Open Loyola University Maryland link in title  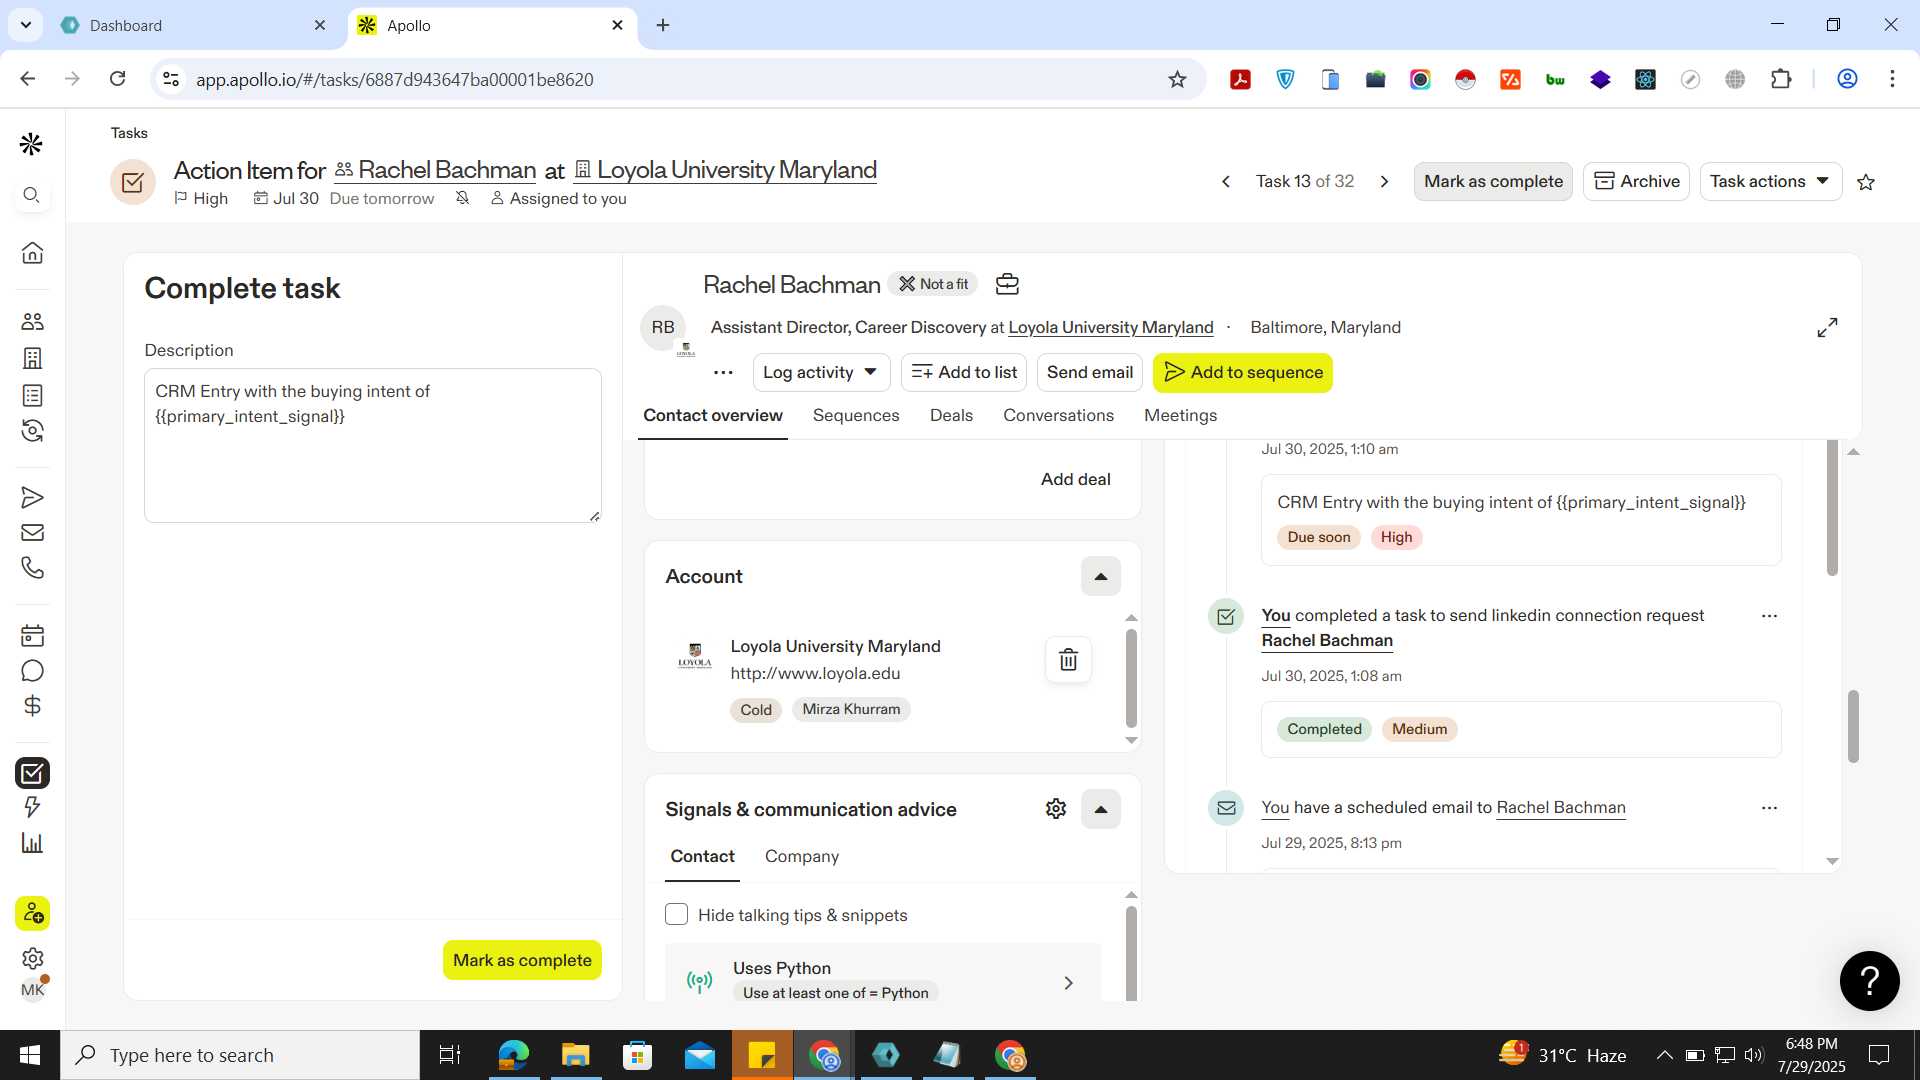click(736, 171)
